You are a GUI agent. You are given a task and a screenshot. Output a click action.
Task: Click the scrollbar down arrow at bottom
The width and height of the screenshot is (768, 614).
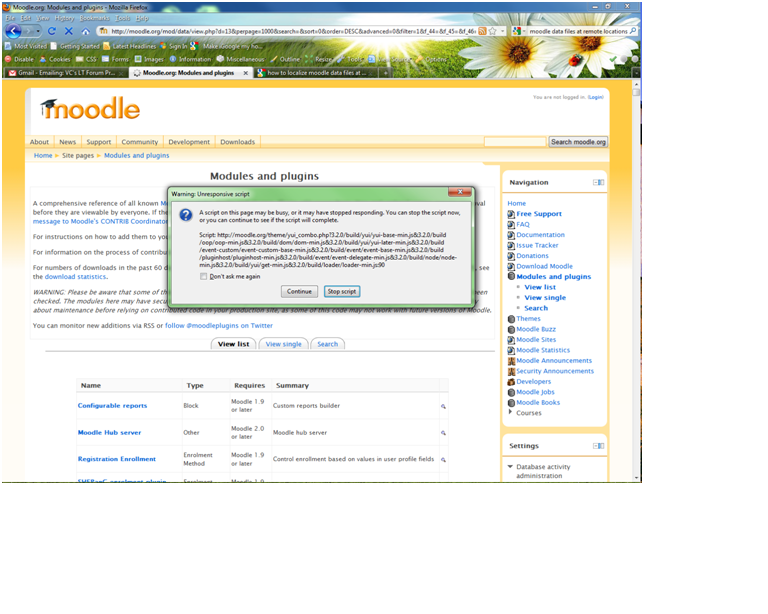tap(636, 477)
